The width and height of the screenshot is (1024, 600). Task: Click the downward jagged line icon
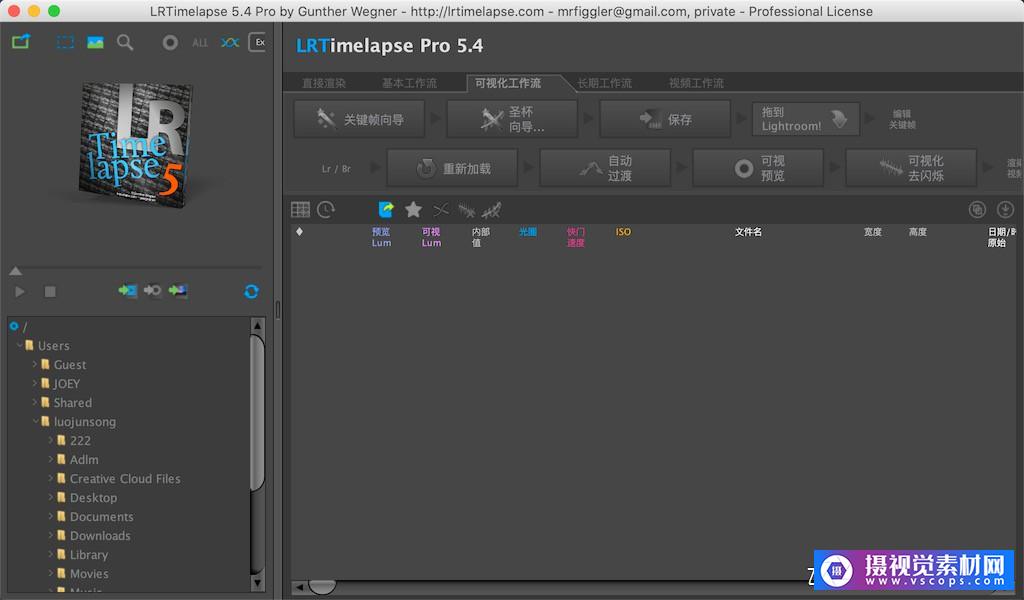click(466, 210)
